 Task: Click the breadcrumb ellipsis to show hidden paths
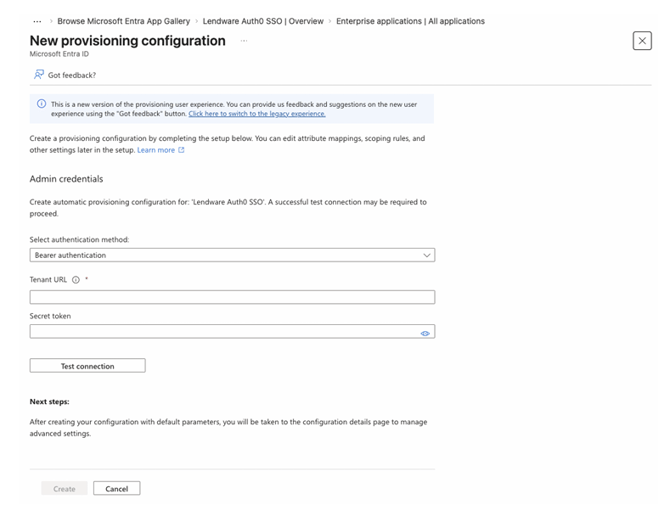[x=38, y=21]
